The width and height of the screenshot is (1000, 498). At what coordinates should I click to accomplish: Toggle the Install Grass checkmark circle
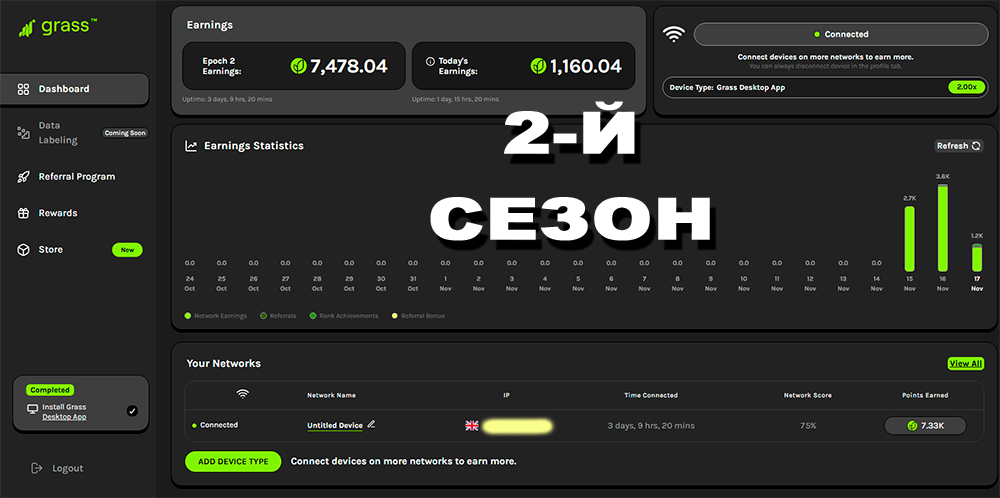[132, 411]
